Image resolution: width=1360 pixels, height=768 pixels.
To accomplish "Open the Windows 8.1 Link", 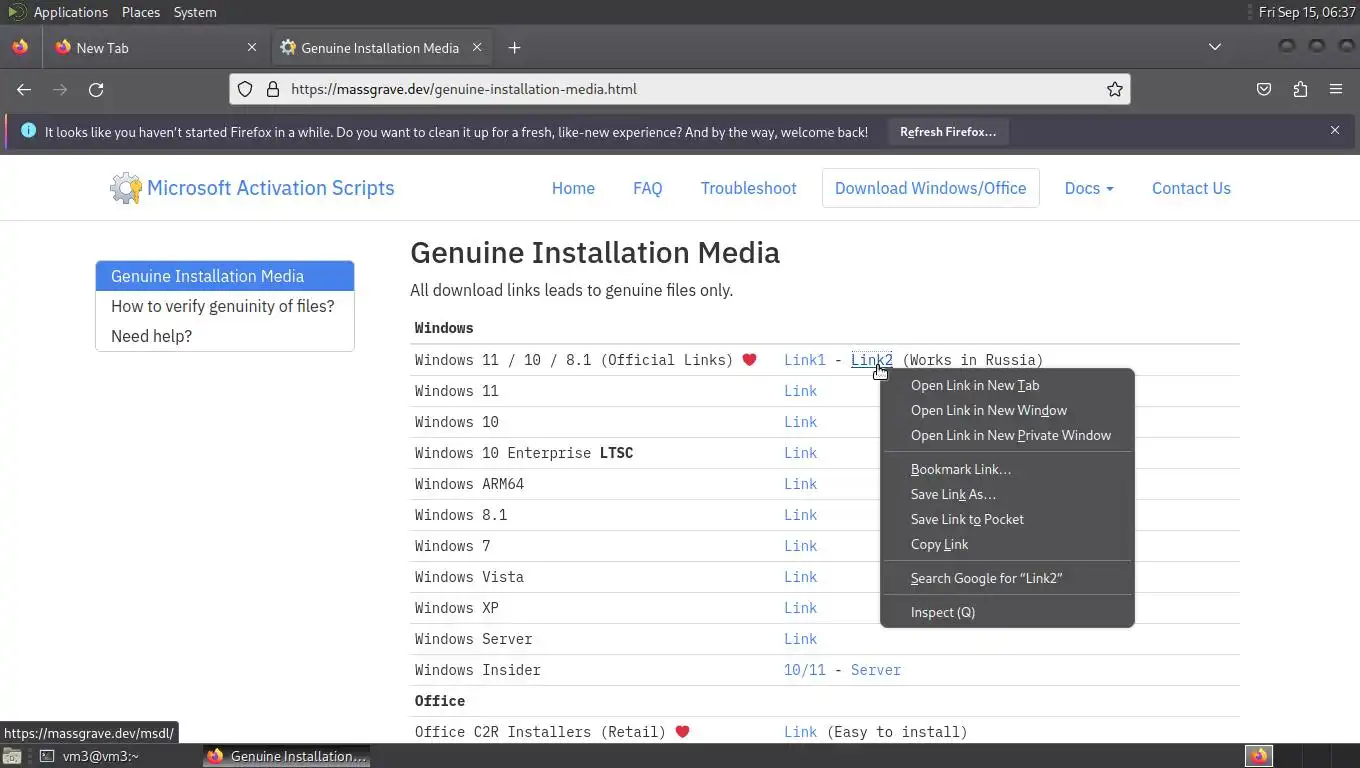I will [x=800, y=515].
